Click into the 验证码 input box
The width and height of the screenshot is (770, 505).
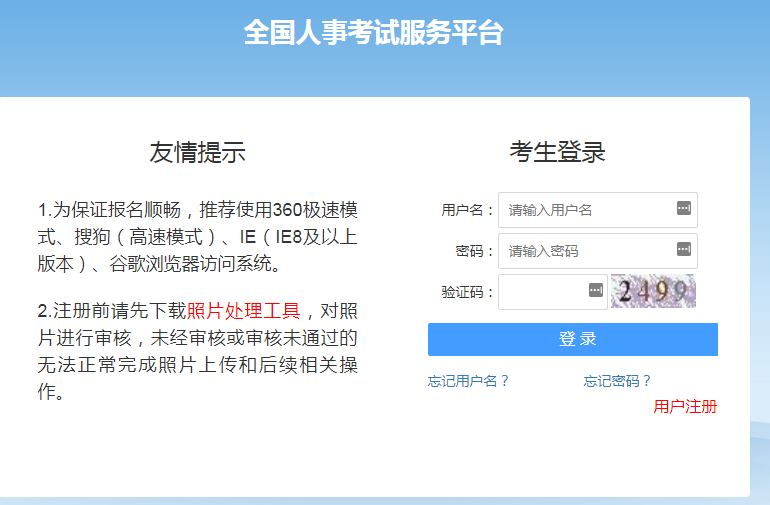[543, 292]
